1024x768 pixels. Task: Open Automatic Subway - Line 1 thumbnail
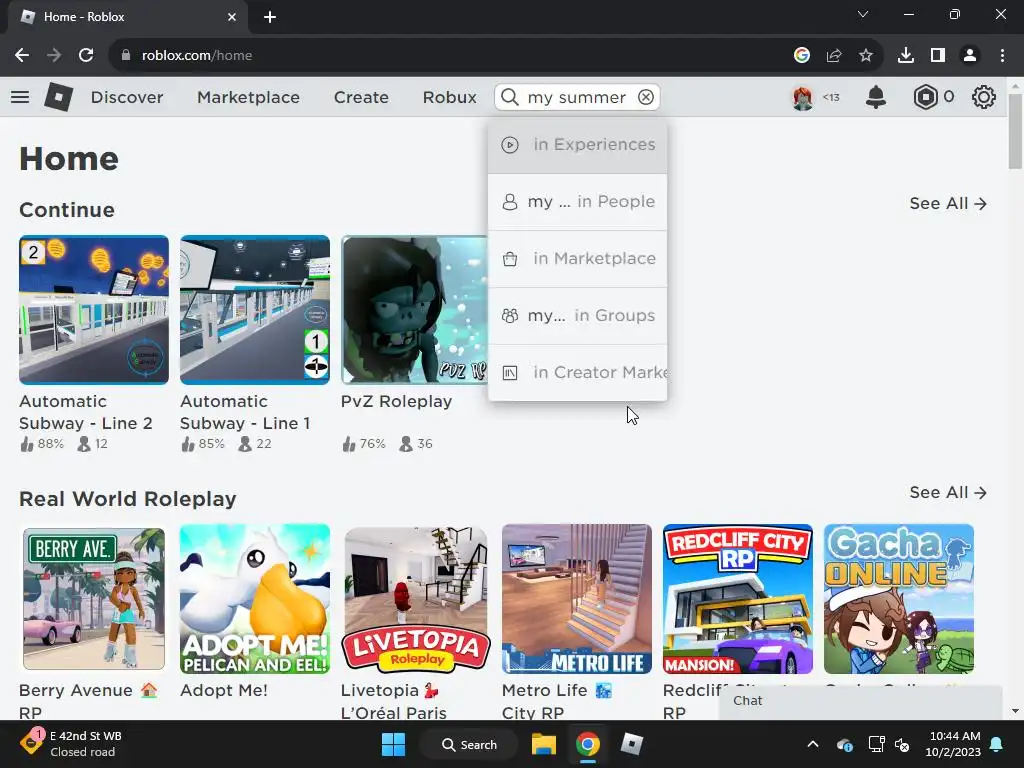point(255,310)
